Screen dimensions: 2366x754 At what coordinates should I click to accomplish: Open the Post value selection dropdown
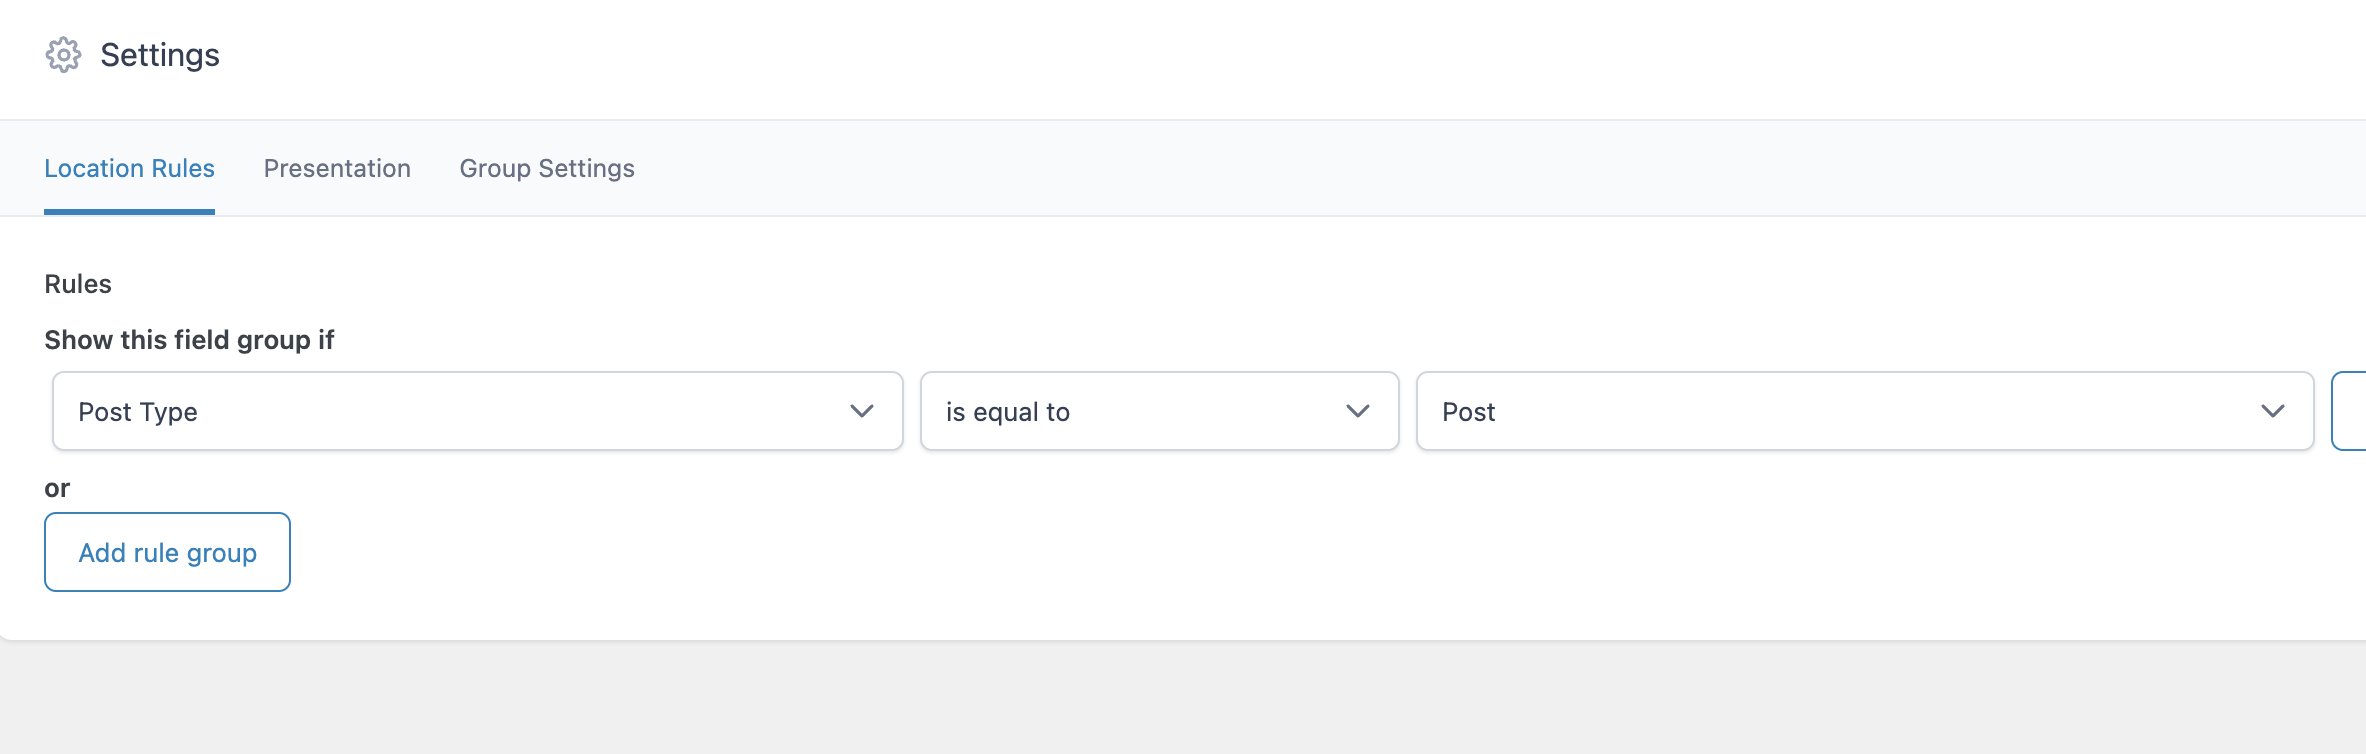point(1864,411)
